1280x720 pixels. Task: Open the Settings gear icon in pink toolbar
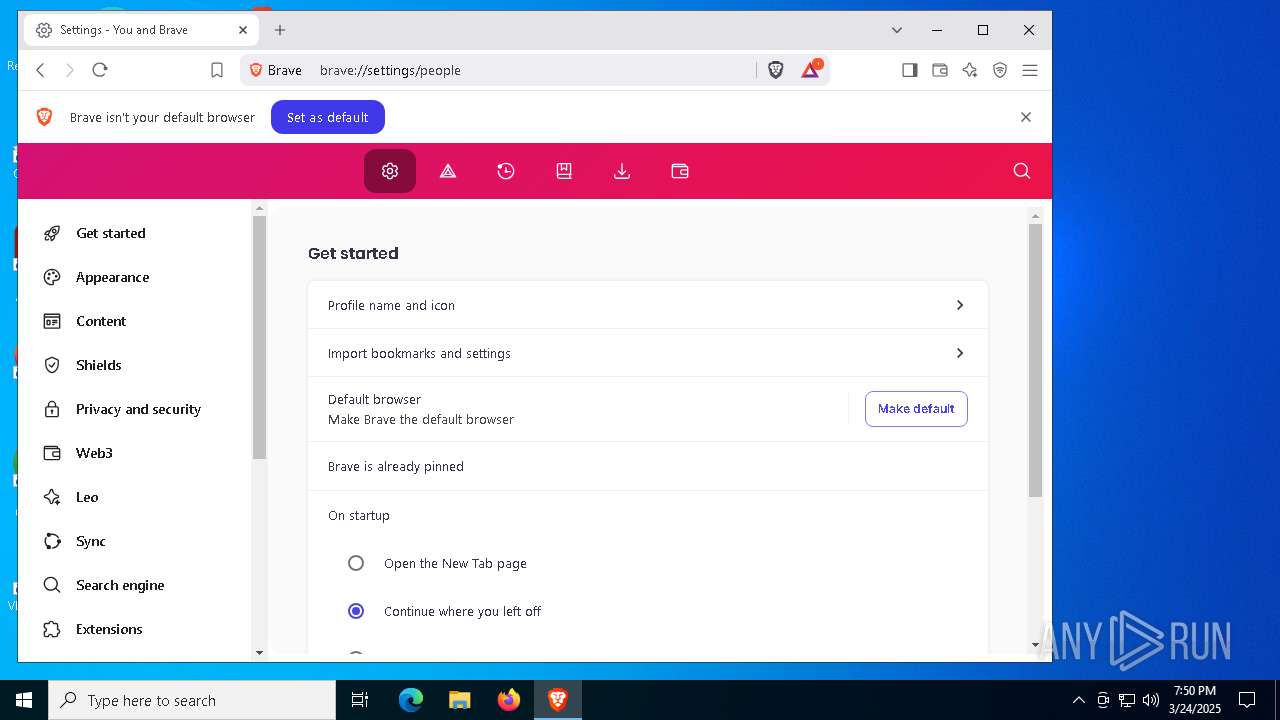point(390,171)
